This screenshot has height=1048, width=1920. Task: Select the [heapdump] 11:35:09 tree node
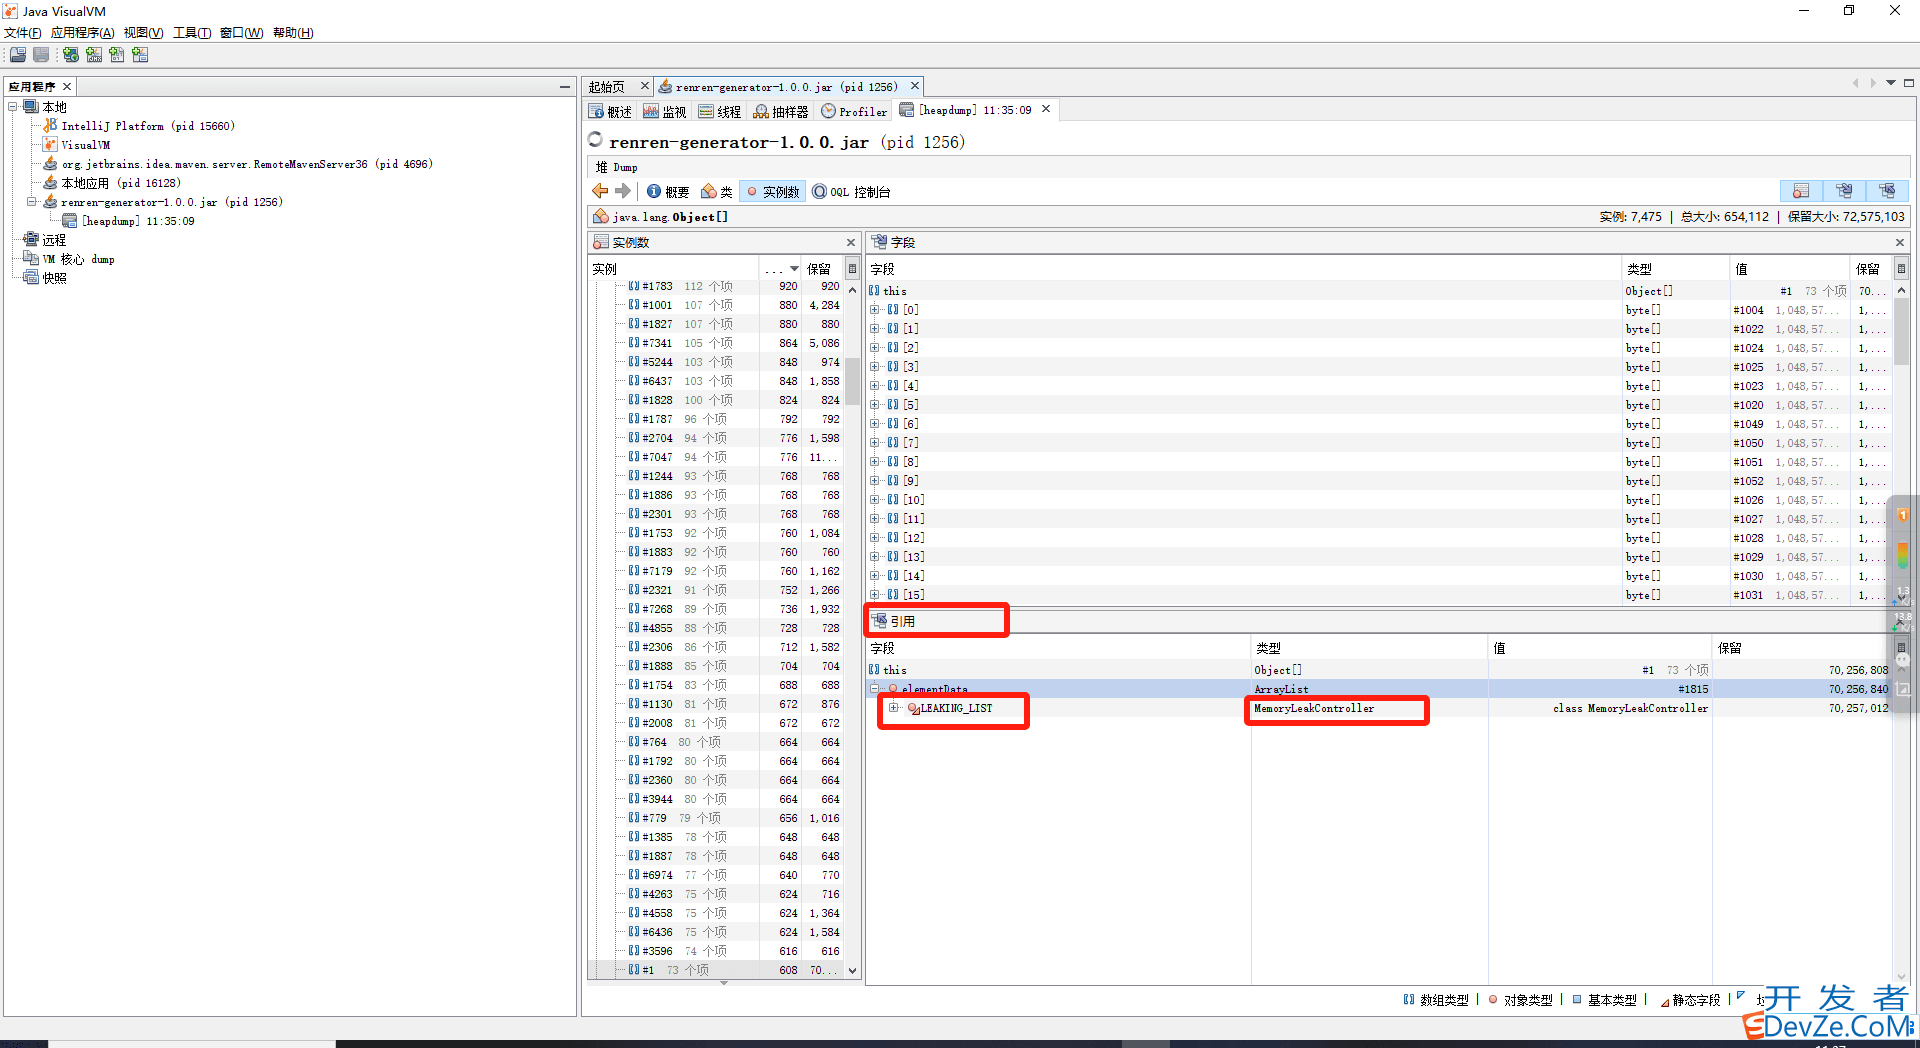point(138,221)
